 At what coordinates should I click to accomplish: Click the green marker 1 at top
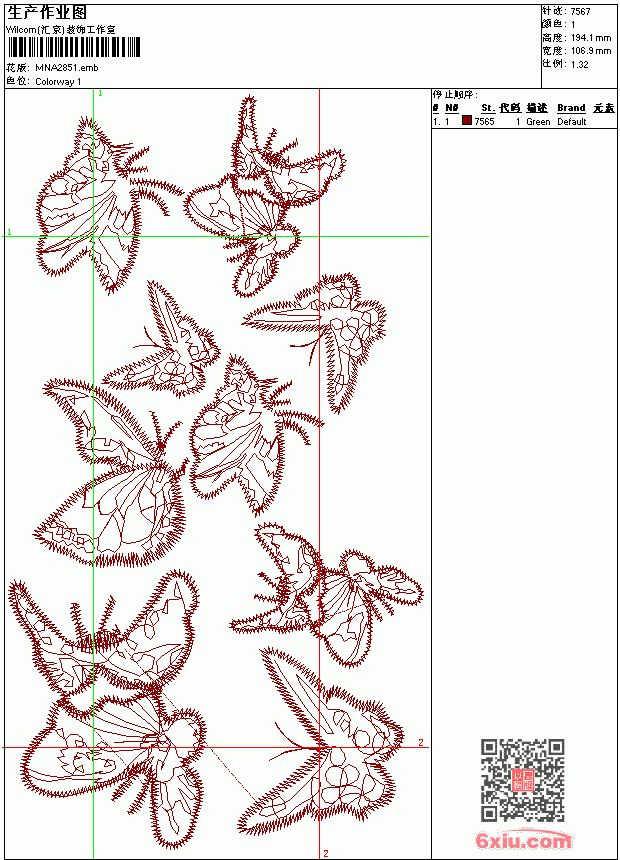click(100, 94)
